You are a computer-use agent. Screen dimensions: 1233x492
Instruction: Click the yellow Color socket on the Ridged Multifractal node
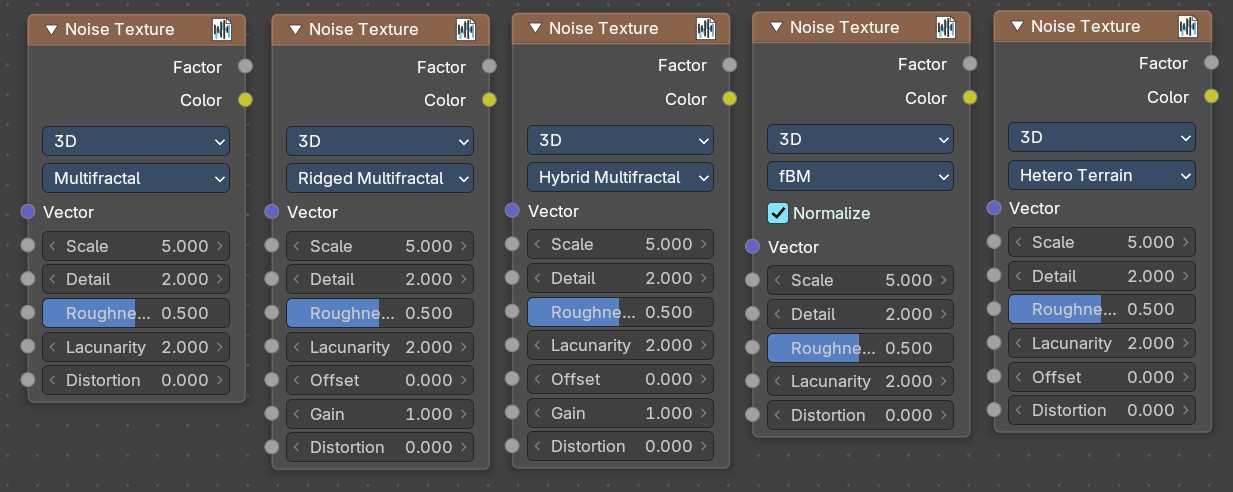489,100
